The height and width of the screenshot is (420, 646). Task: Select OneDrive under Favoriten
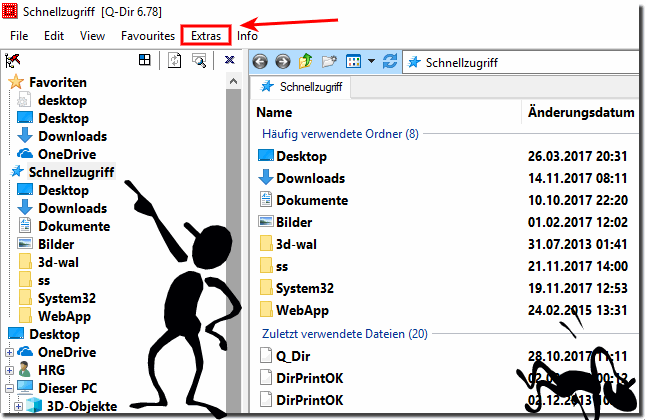(67, 154)
